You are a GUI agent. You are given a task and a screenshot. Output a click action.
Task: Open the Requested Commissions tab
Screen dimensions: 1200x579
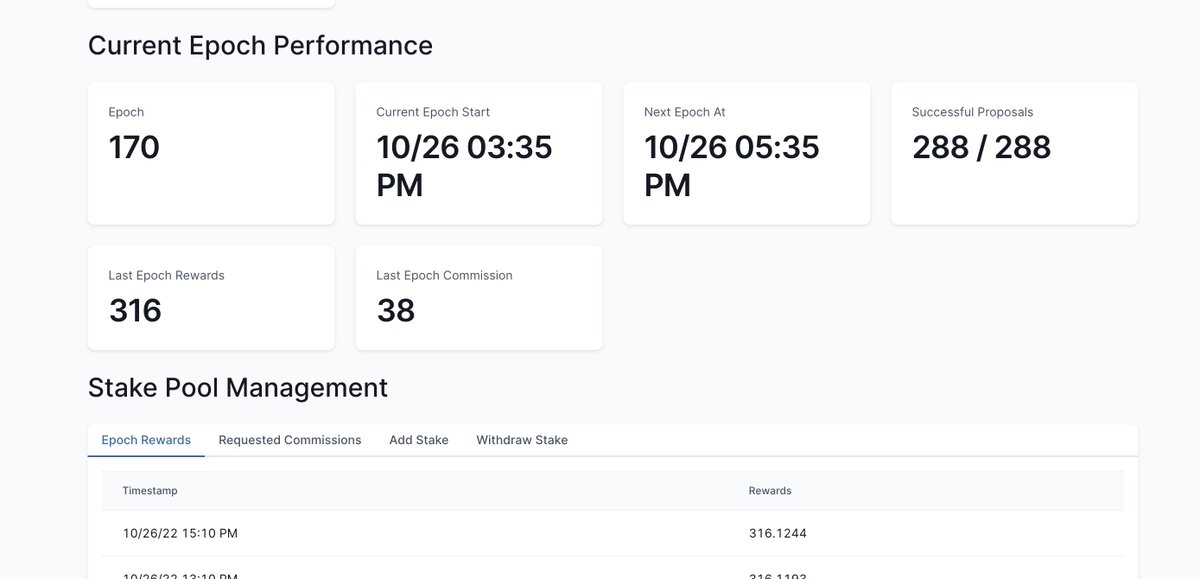290,440
